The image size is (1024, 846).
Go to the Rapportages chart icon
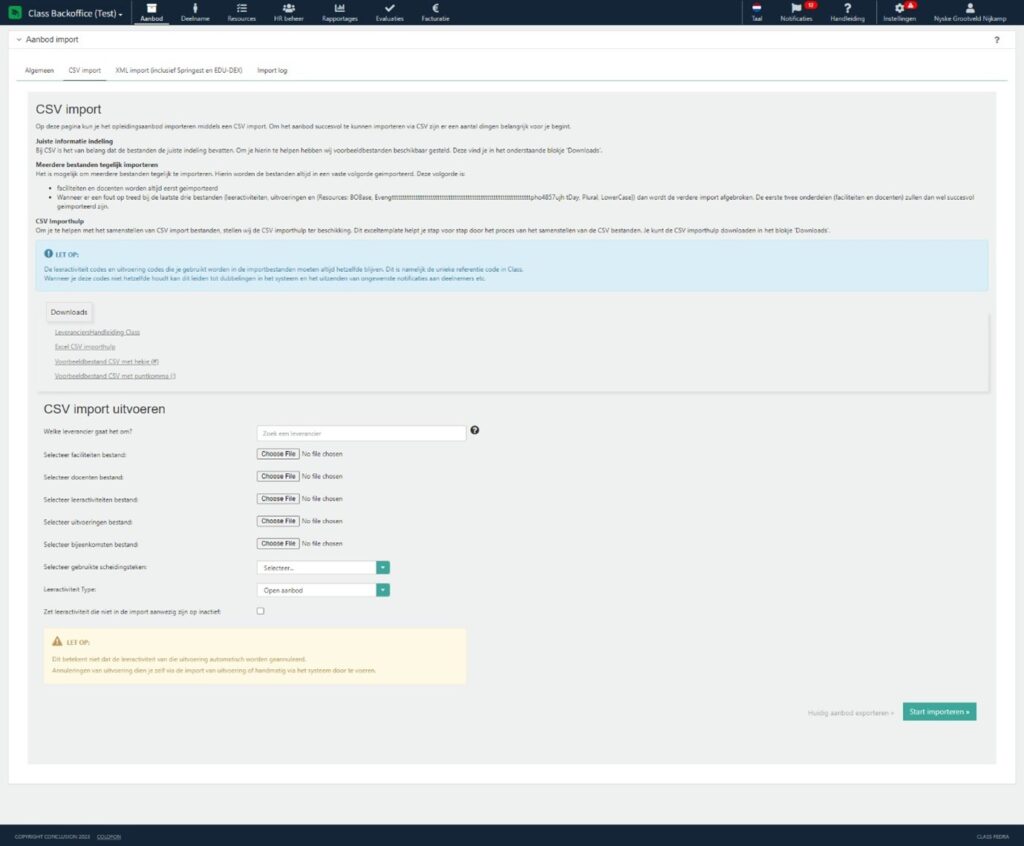340,9
